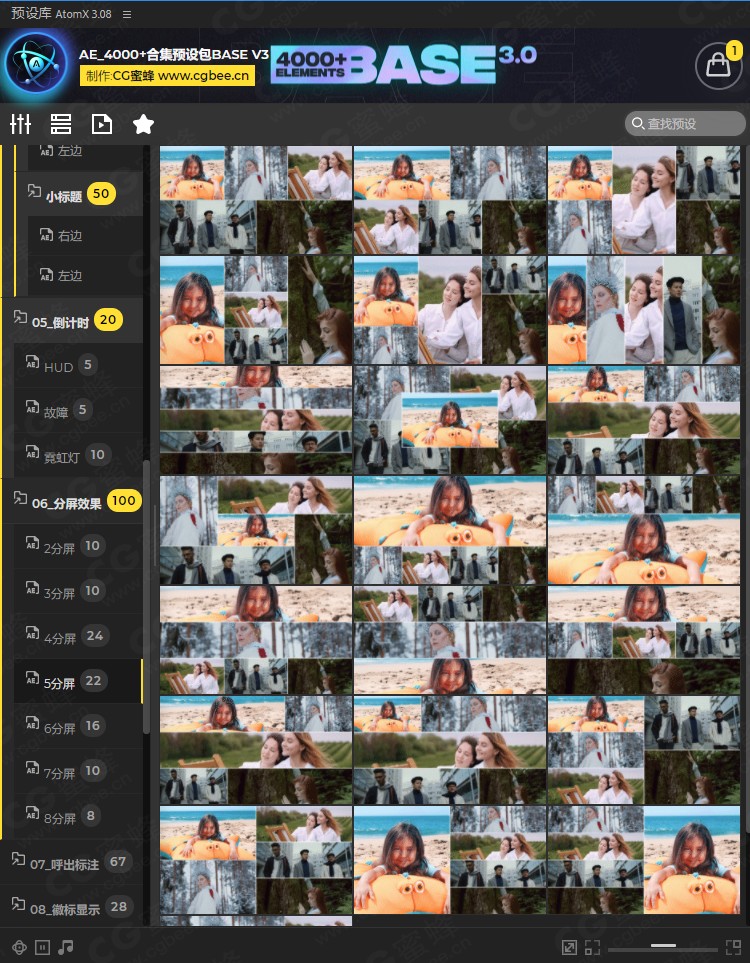Screen dimensions: 750x963
Task: Switch to the list layout view icon
Action: point(60,124)
